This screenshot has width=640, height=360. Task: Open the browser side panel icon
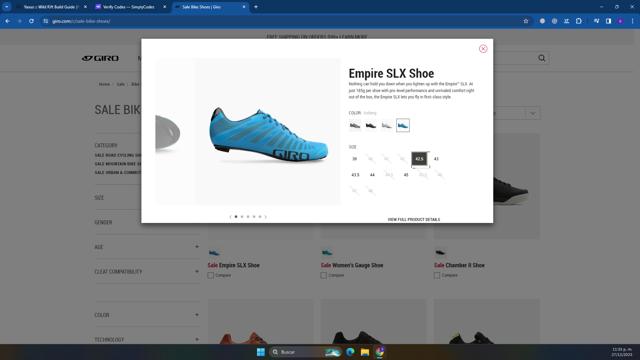point(608,21)
